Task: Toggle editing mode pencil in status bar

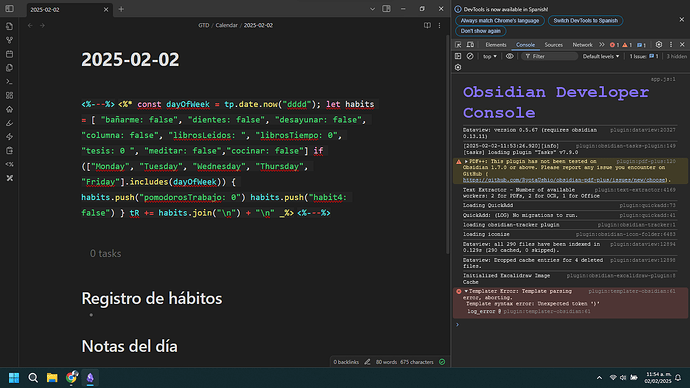Action: click(x=367, y=362)
